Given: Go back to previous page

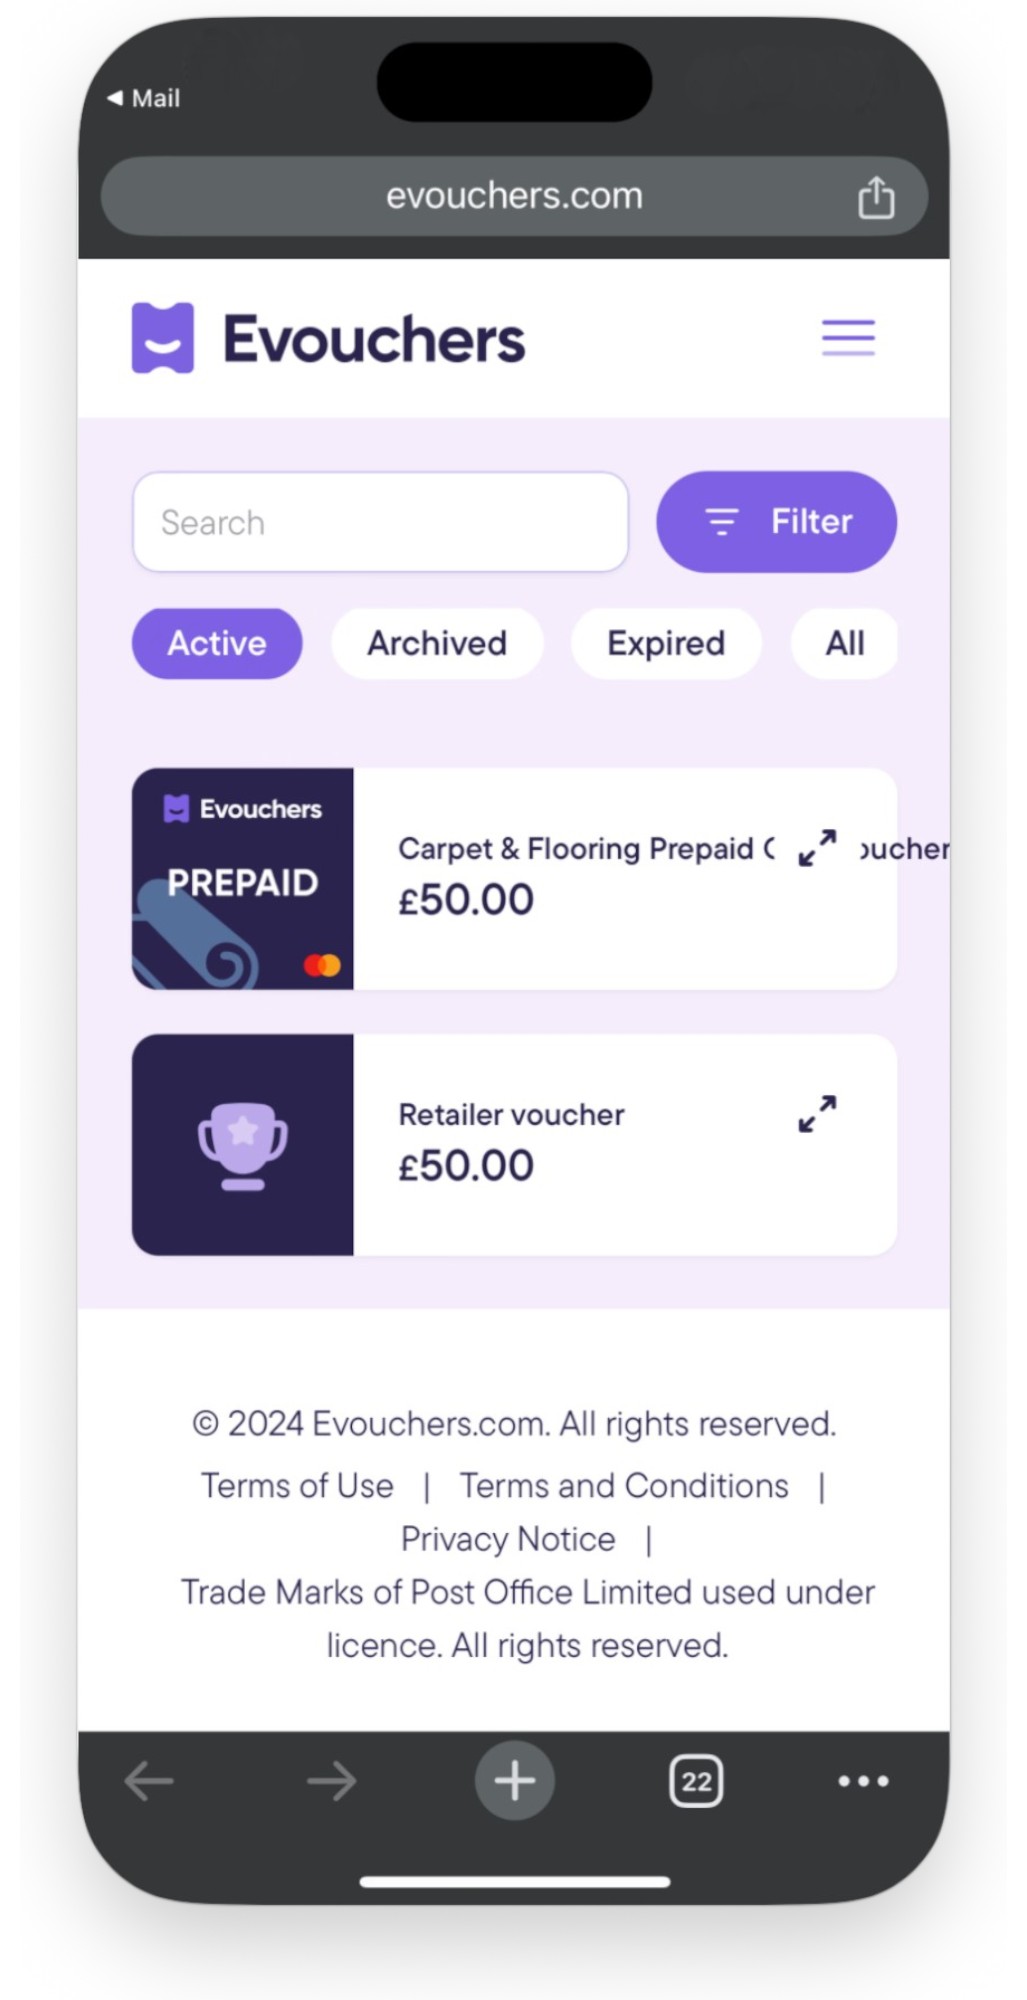Looking at the screenshot, I should click(x=149, y=1781).
